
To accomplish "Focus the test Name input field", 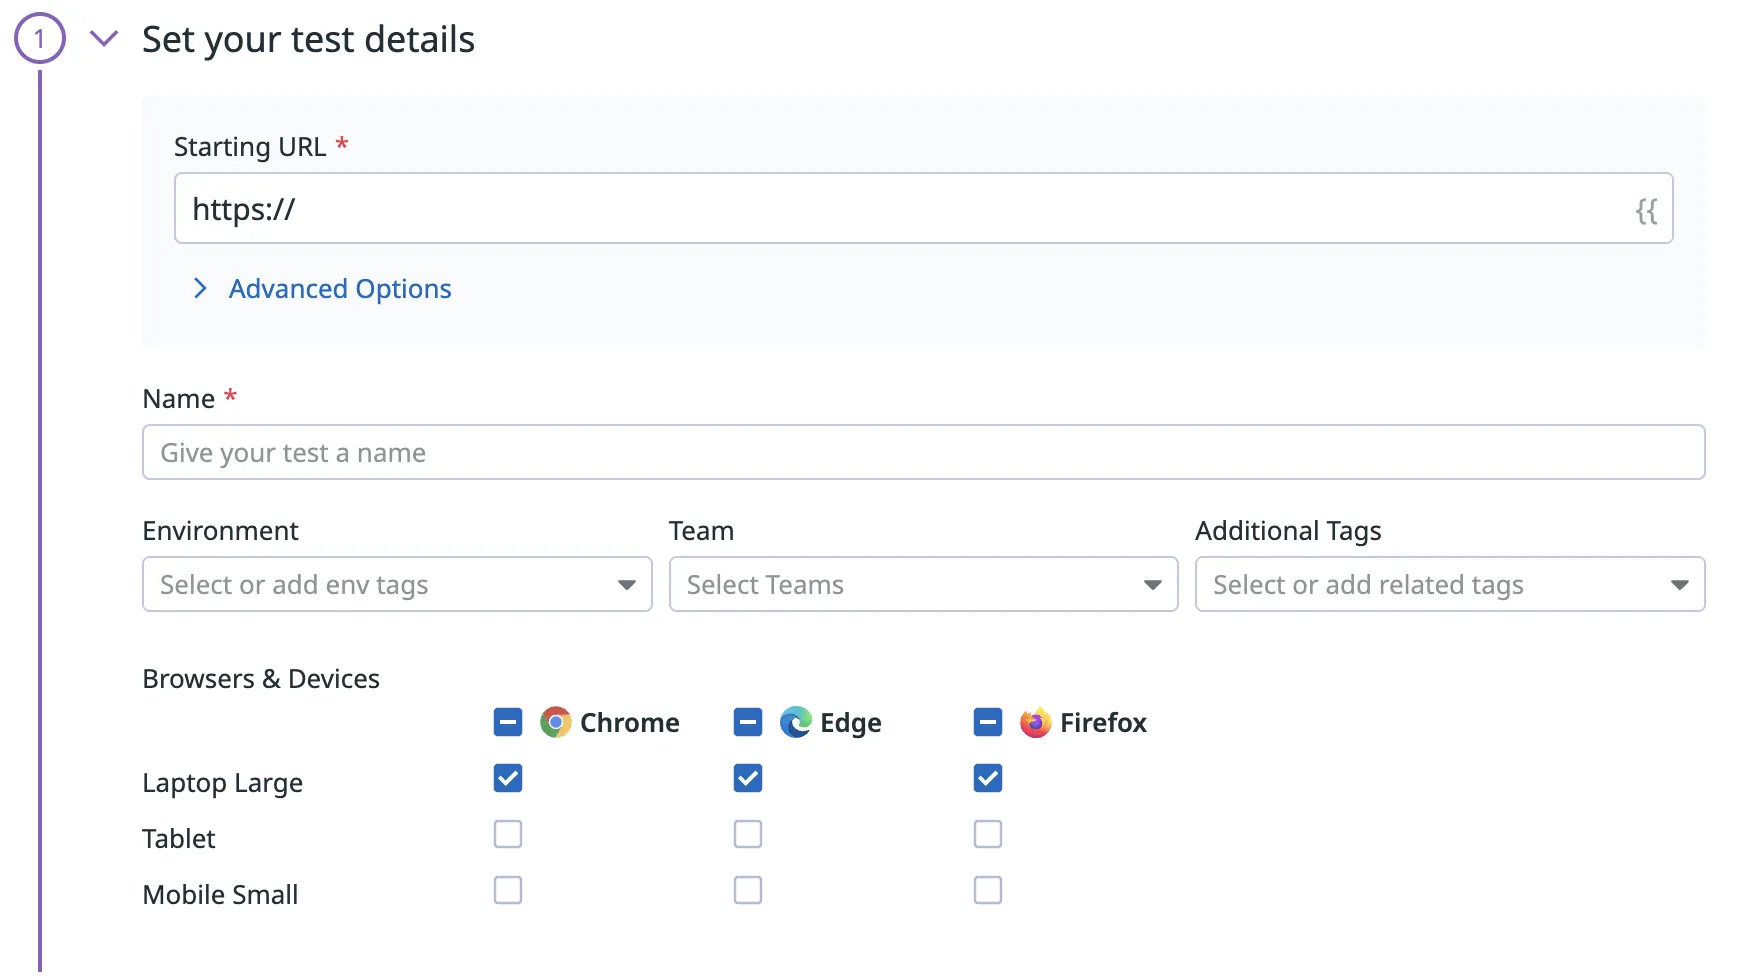I will click(923, 453).
